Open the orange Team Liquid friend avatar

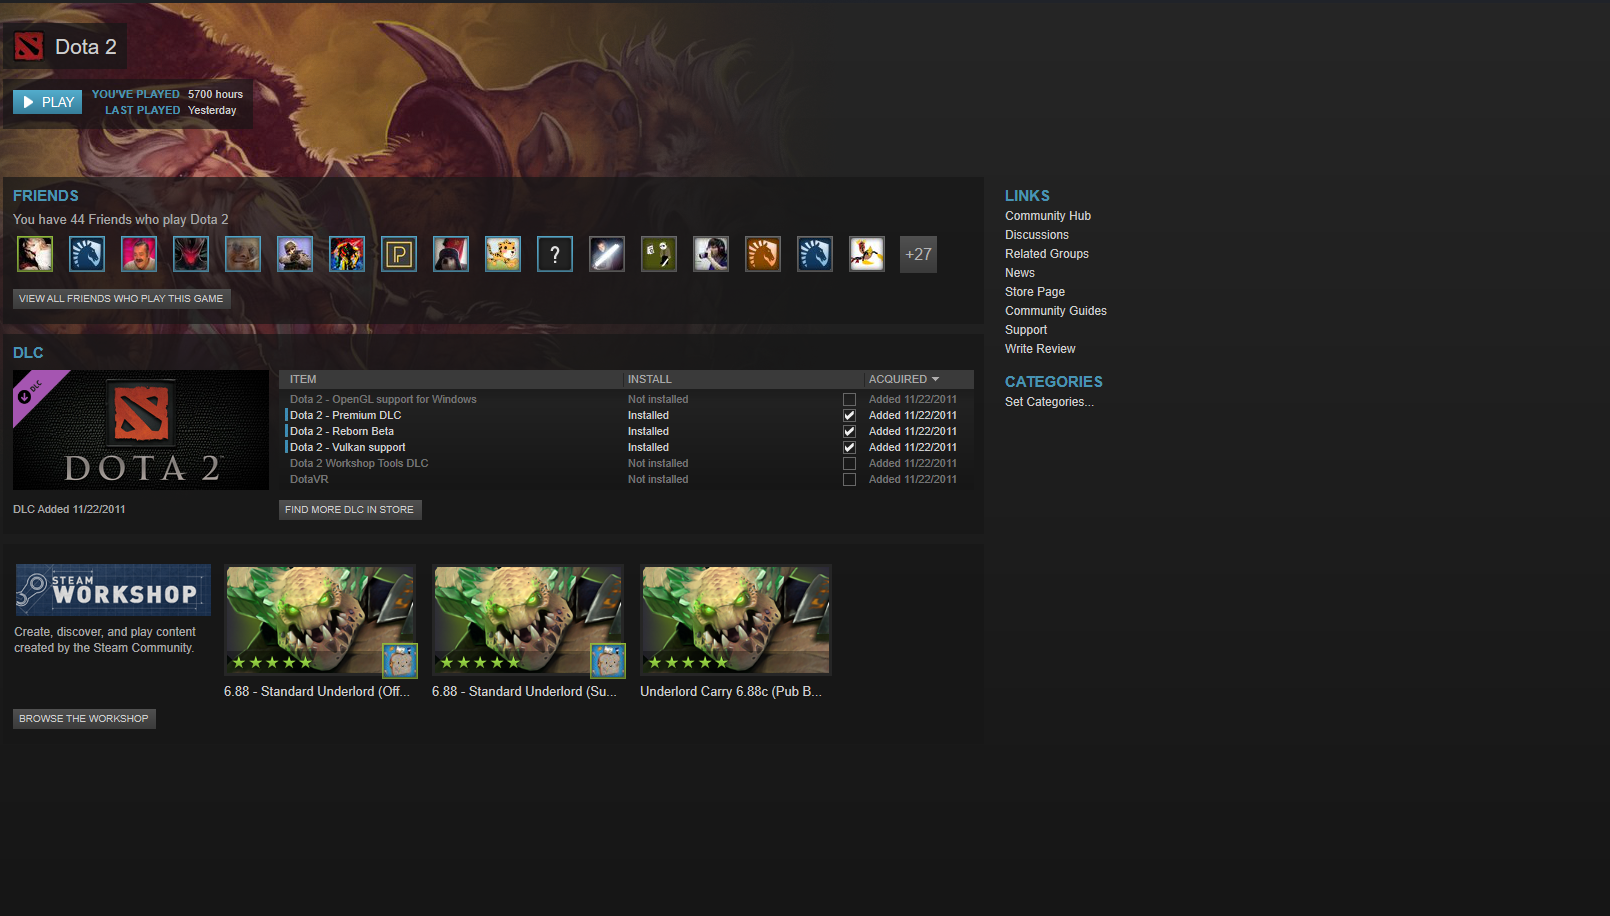(x=763, y=254)
